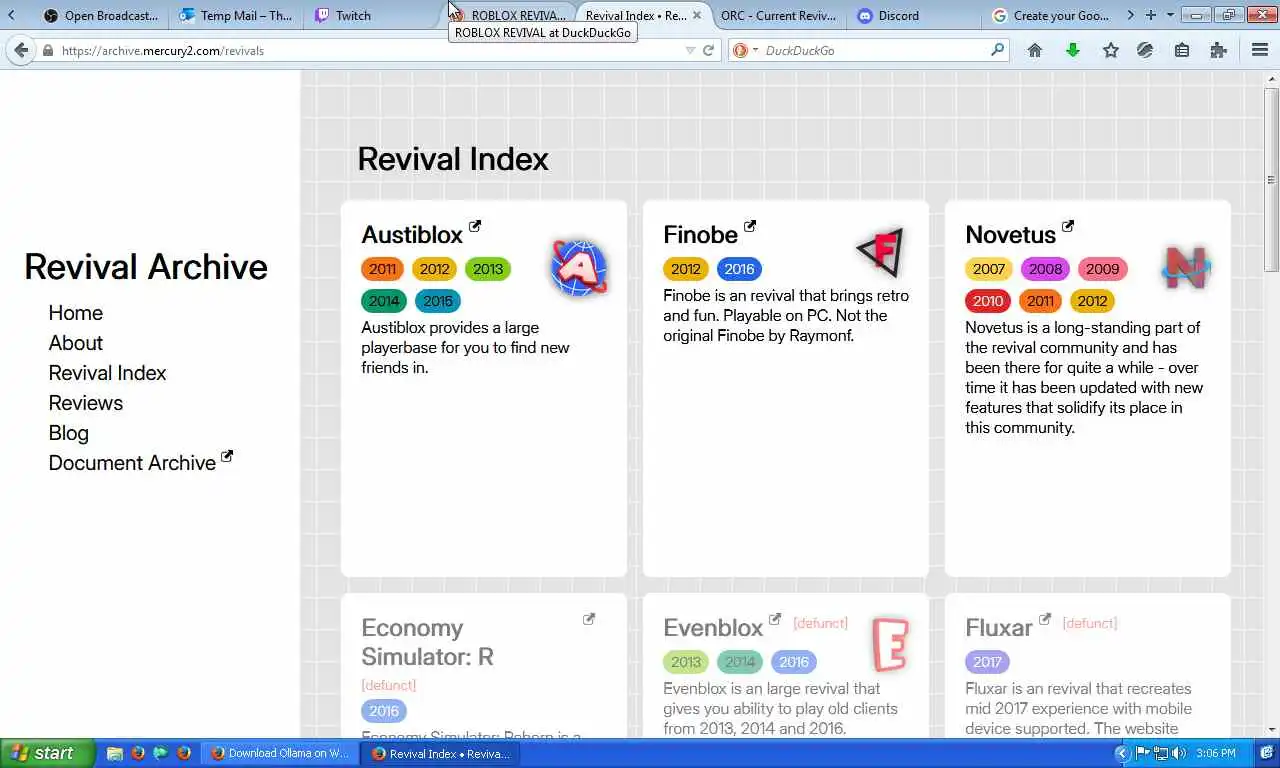Image resolution: width=1280 pixels, height=768 pixels.
Task: Switch to ROBLOX REVIVAL tab
Action: point(510,15)
